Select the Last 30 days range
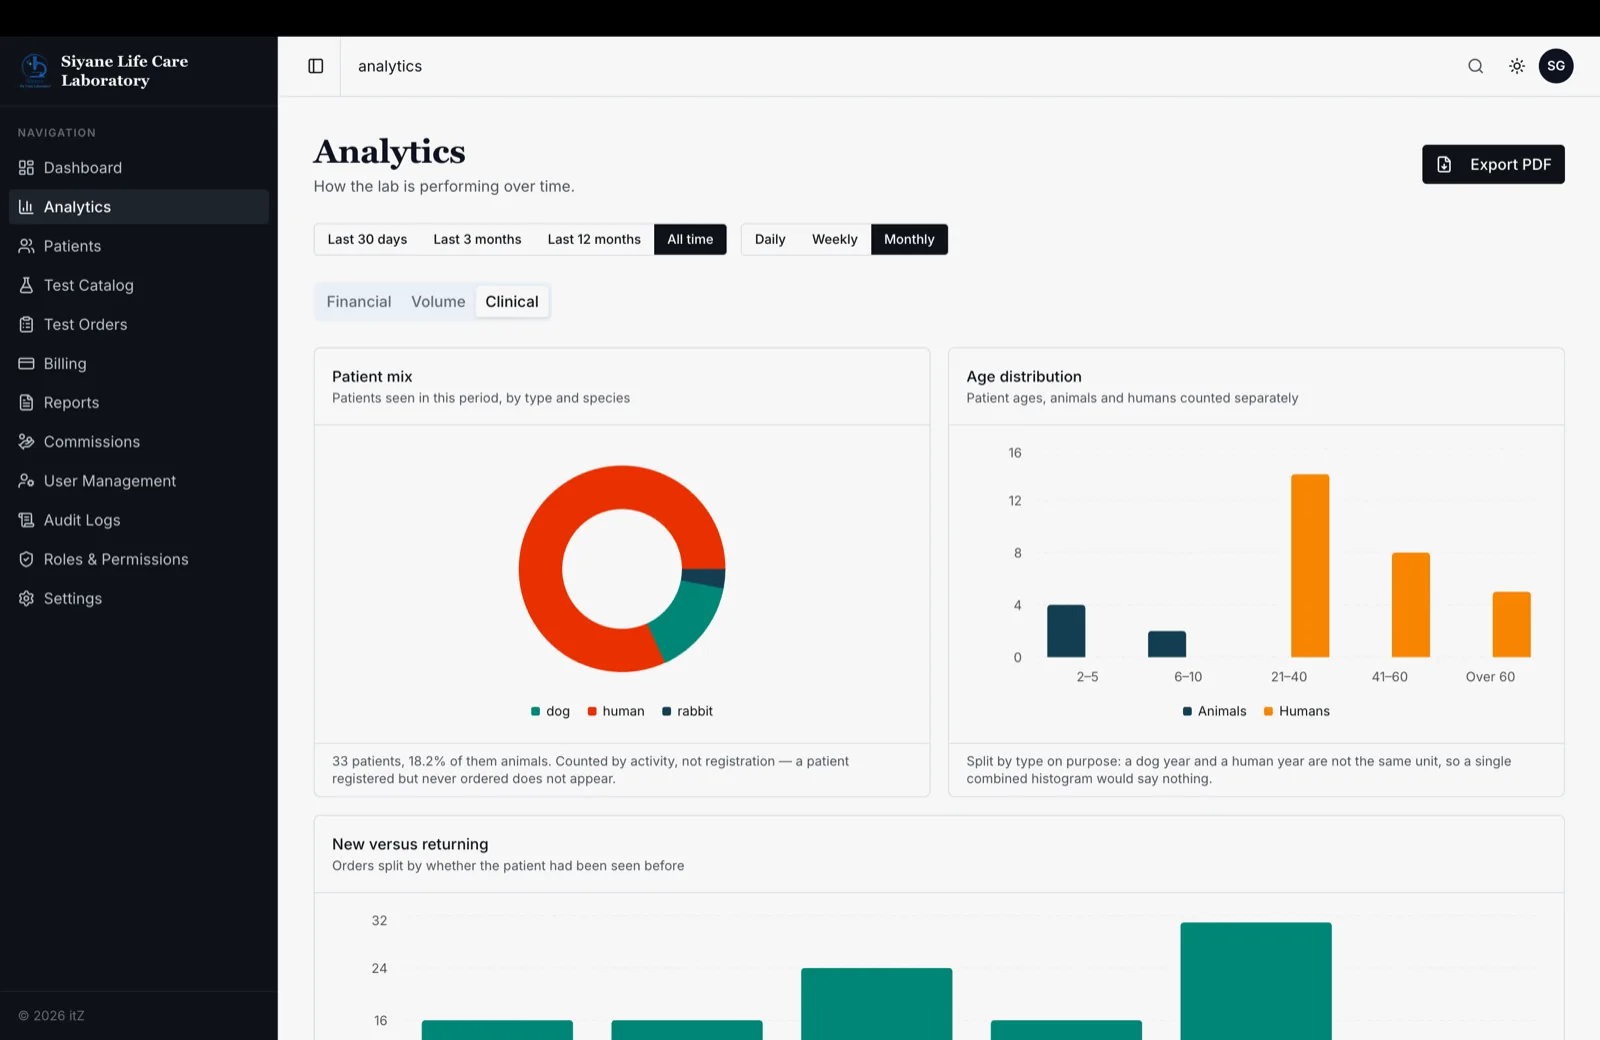Viewport: 1600px width, 1040px height. coord(367,239)
